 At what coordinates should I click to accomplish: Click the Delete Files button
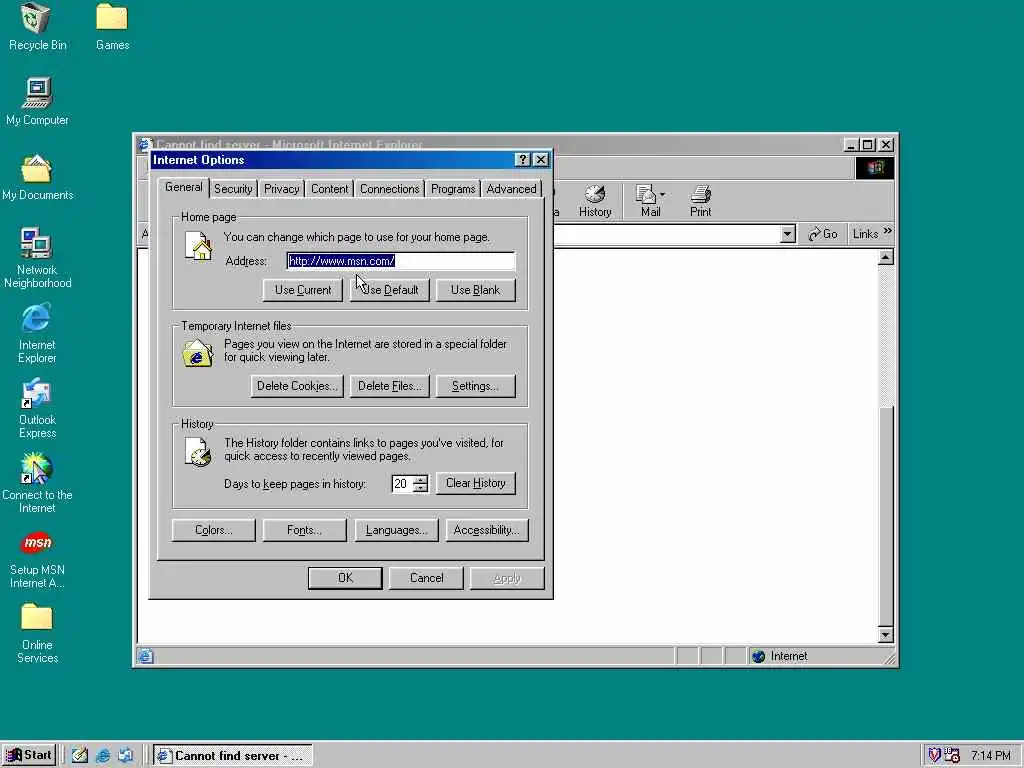390,386
